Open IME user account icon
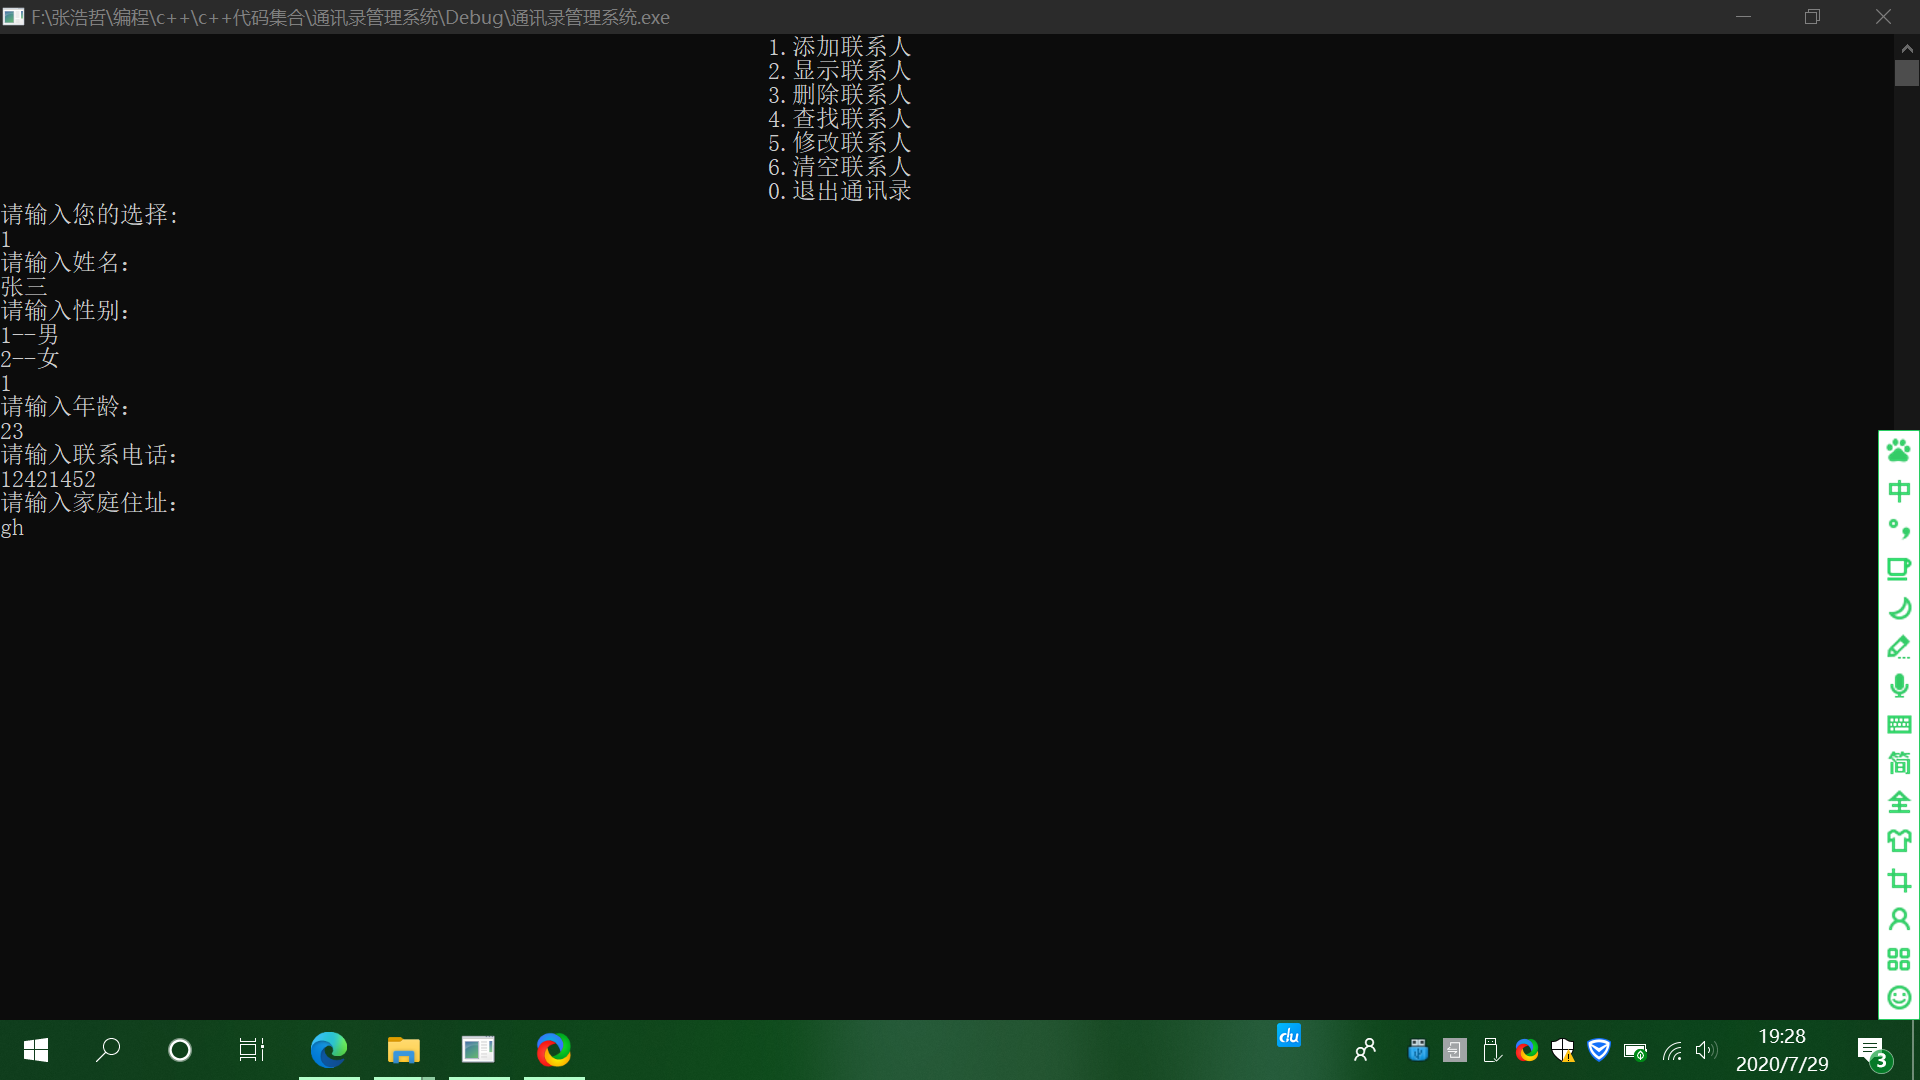The width and height of the screenshot is (1920, 1080). pyautogui.click(x=1898, y=919)
